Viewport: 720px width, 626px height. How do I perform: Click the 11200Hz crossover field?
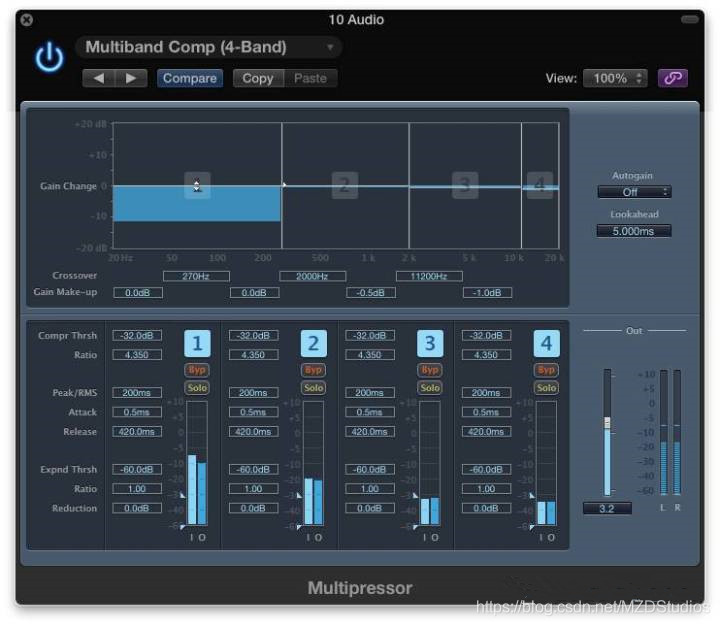[x=429, y=276]
